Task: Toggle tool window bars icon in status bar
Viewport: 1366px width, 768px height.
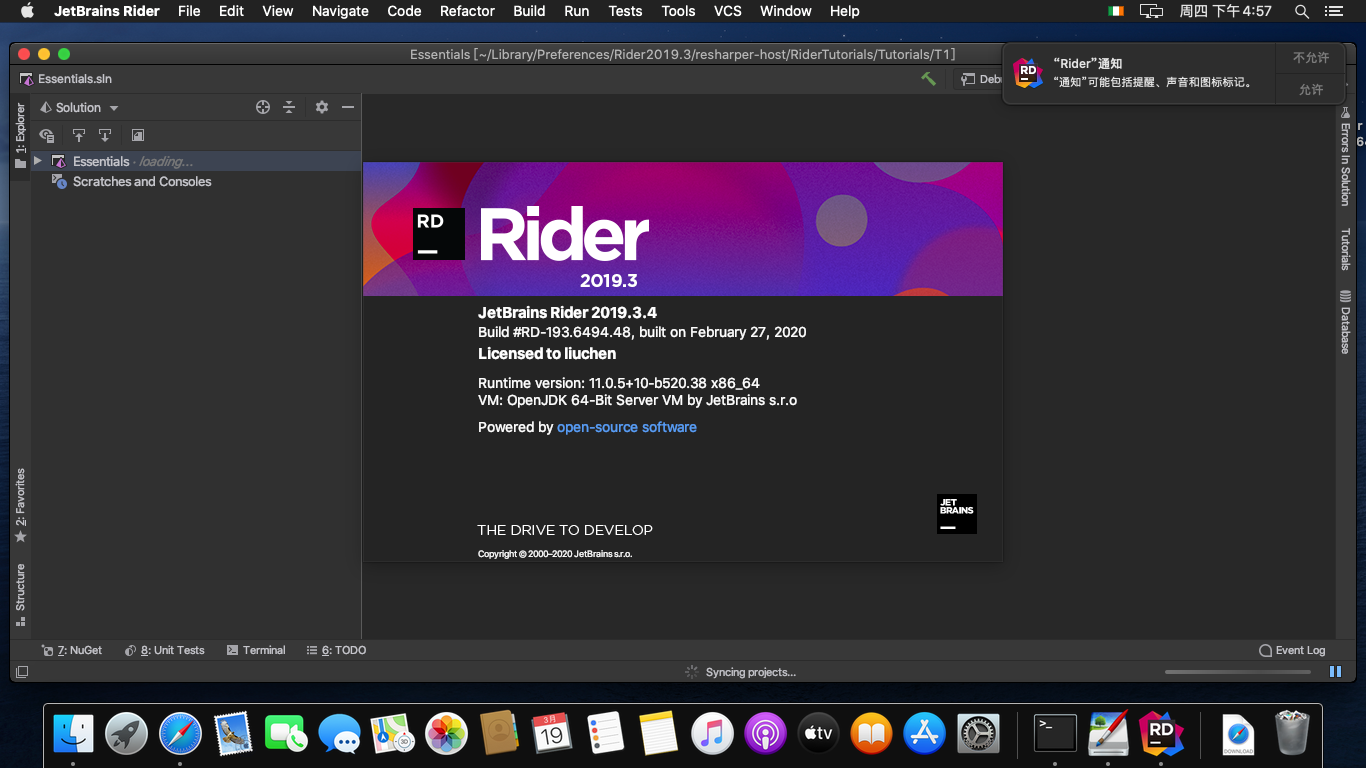Action: pos(22,672)
